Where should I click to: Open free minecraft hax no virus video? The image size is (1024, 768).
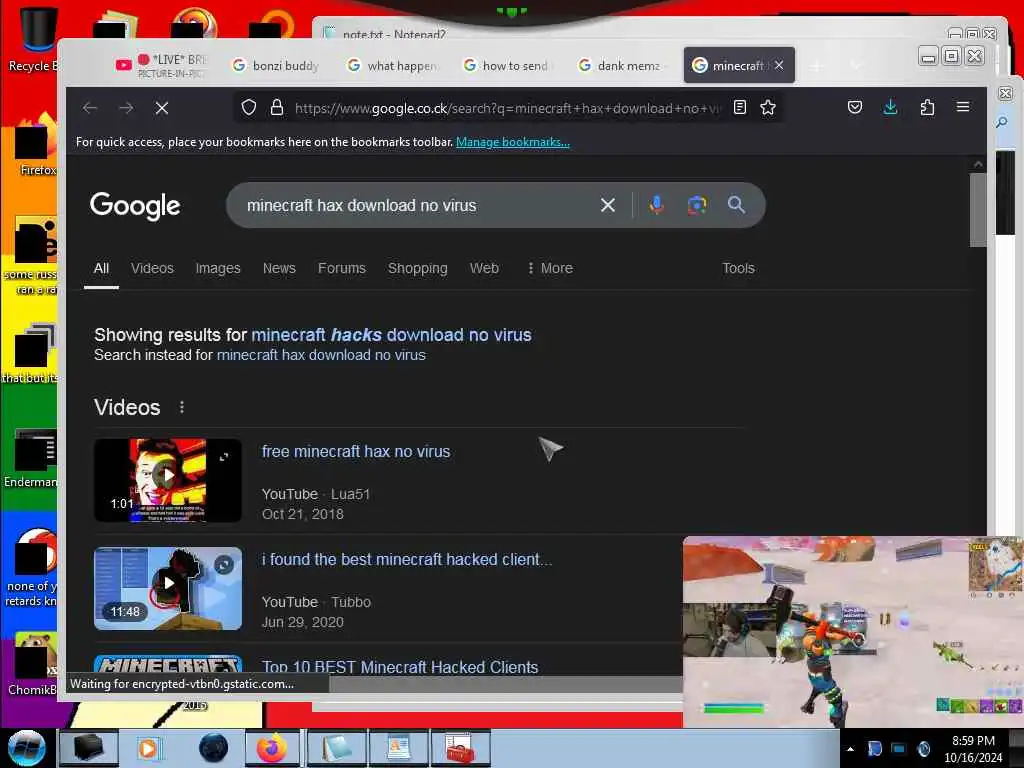click(356, 451)
